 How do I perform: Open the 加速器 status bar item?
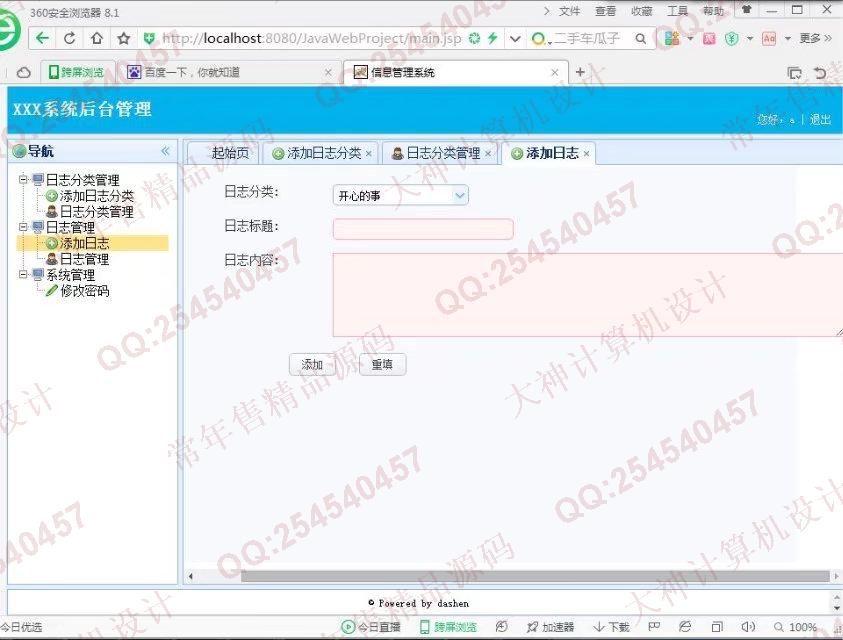(550, 627)
